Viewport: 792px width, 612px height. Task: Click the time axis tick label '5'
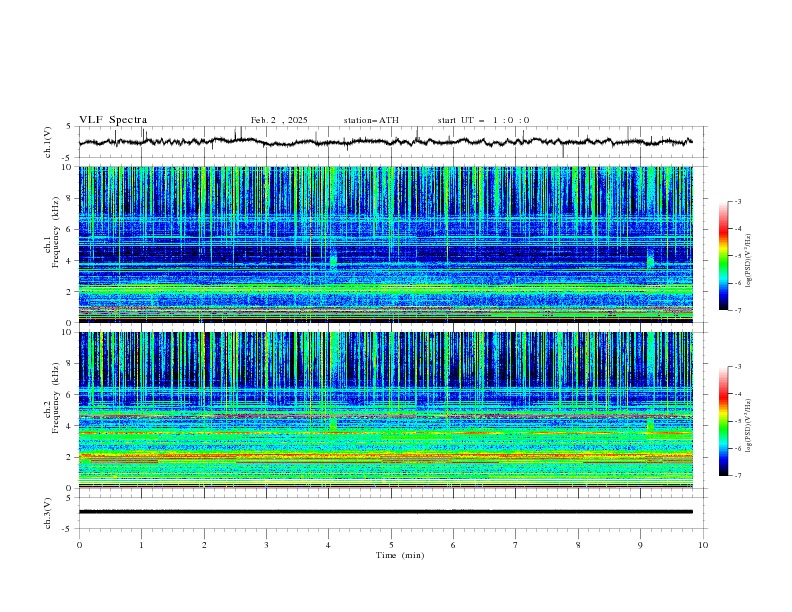(391, 545)
